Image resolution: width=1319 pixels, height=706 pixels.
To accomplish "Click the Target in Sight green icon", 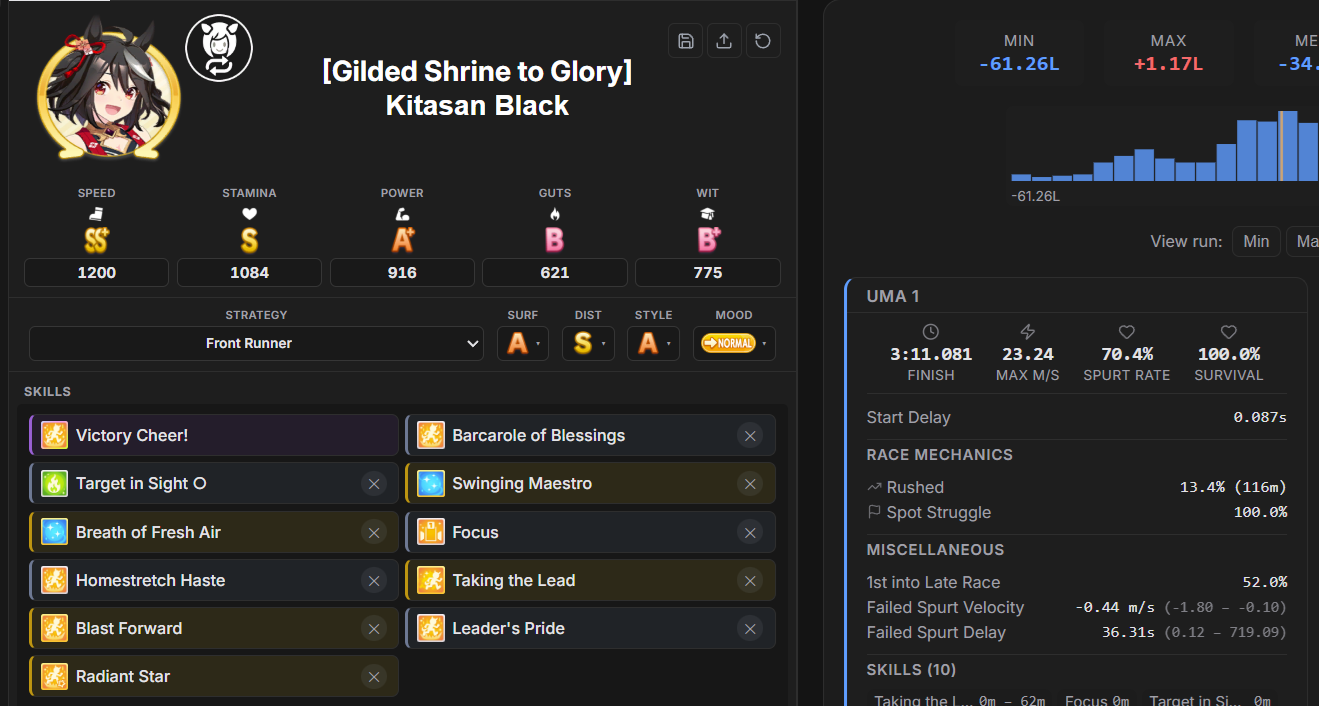I will 54,484.
